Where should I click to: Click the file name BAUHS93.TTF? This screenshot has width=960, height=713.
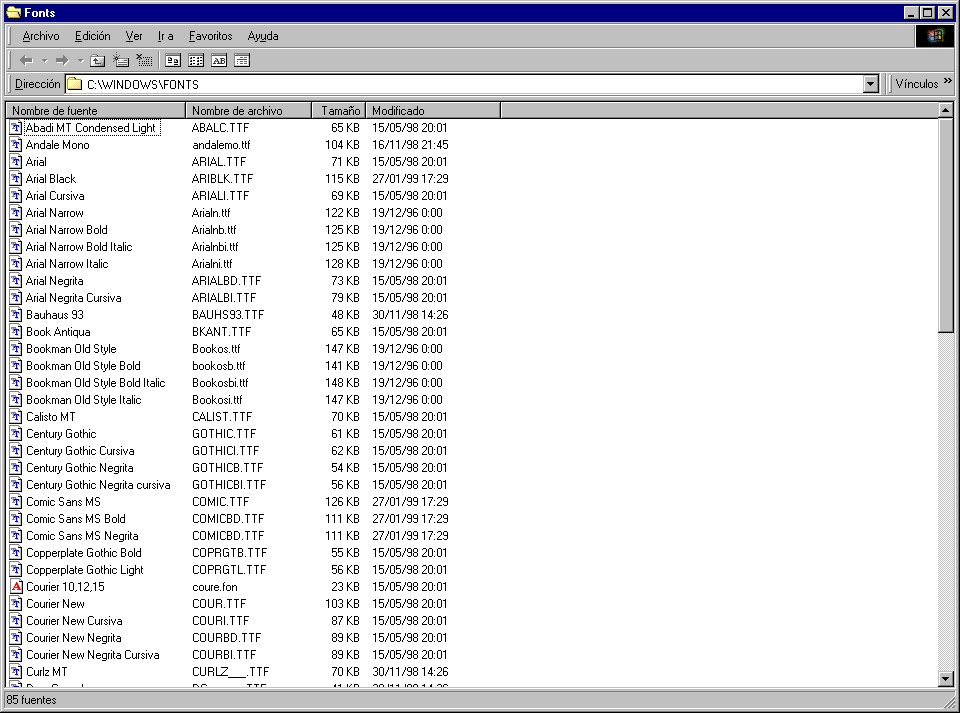[x=228, y=315]
